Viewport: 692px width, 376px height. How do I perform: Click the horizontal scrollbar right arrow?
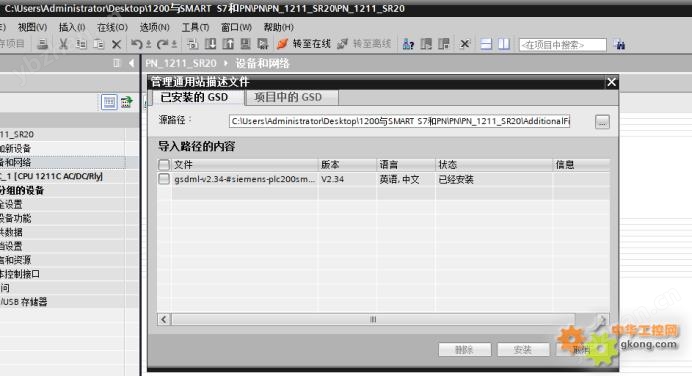pyautogui.click(x=602, y=319)
